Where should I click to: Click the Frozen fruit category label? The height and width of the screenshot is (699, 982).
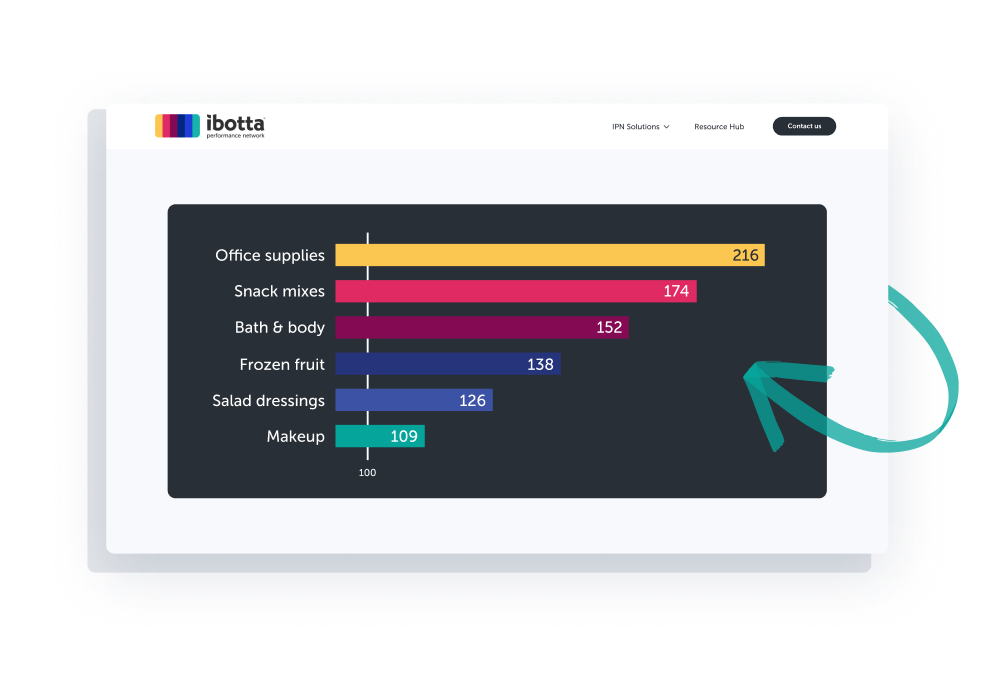282,364
